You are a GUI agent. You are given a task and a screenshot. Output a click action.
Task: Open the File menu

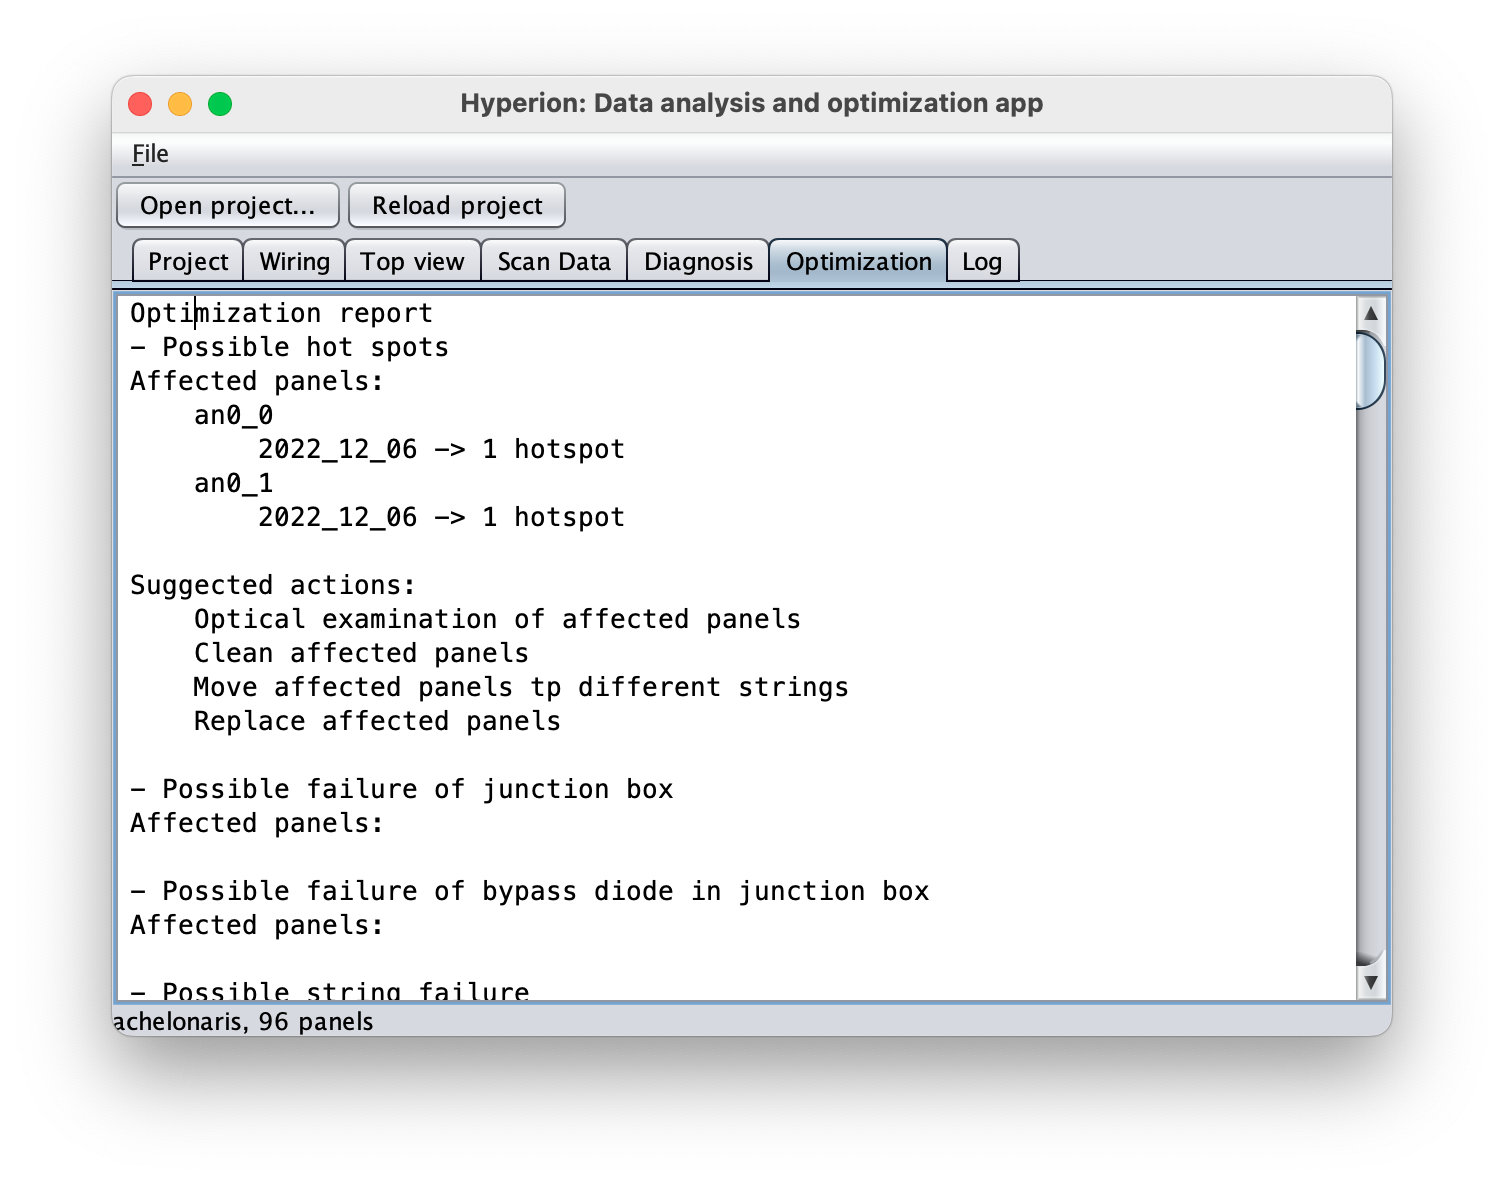150,154
